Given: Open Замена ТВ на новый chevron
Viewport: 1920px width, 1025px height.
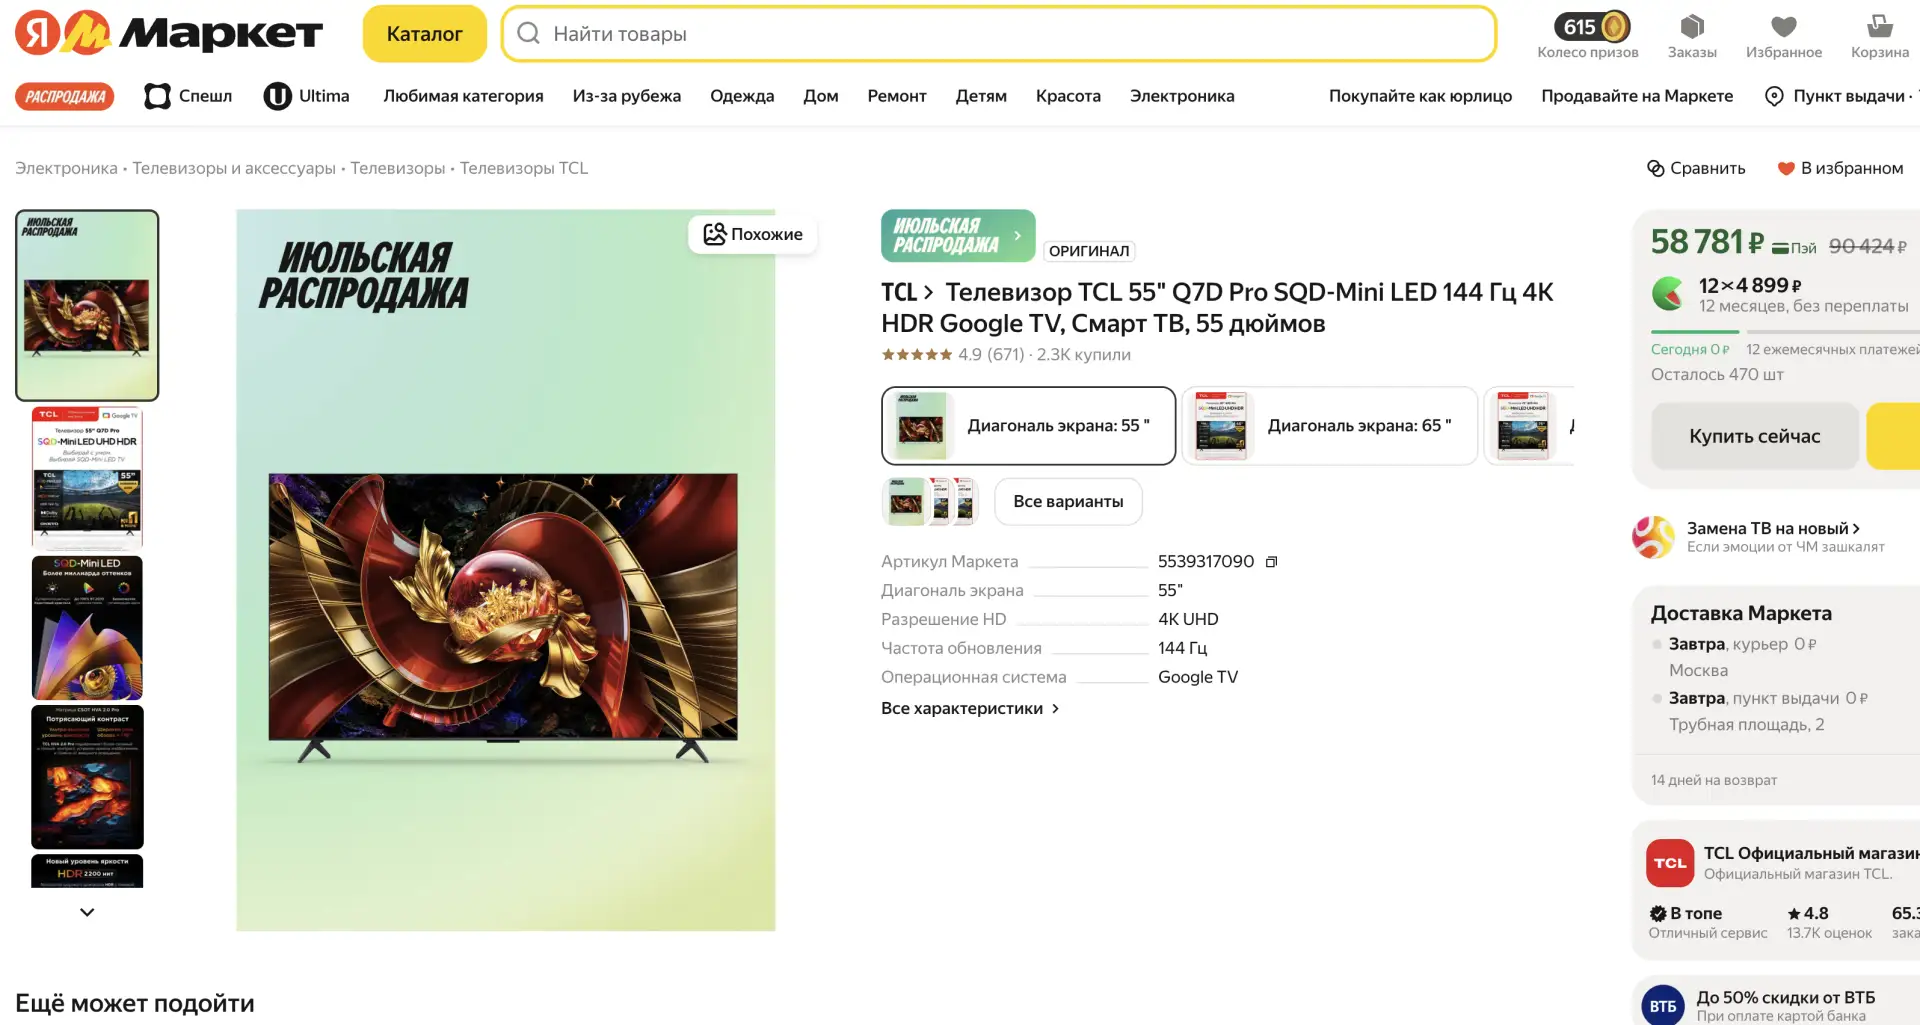Looking at the screenshot, I should [x=1856, y=528].
